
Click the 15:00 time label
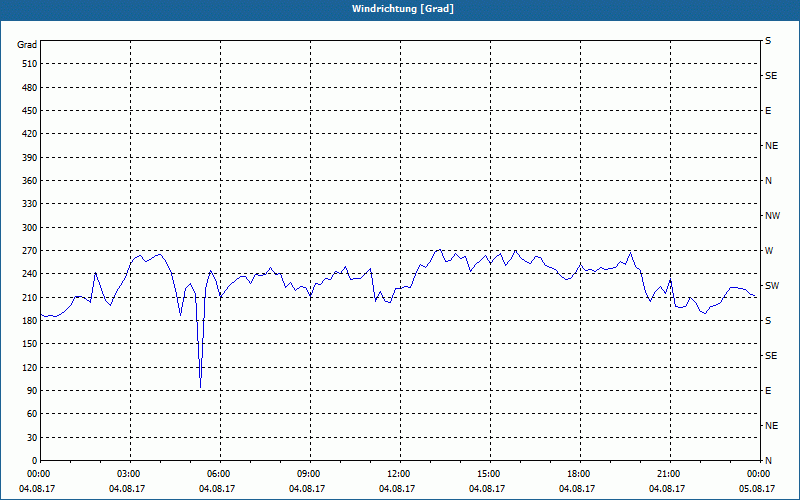coord(489,474)
